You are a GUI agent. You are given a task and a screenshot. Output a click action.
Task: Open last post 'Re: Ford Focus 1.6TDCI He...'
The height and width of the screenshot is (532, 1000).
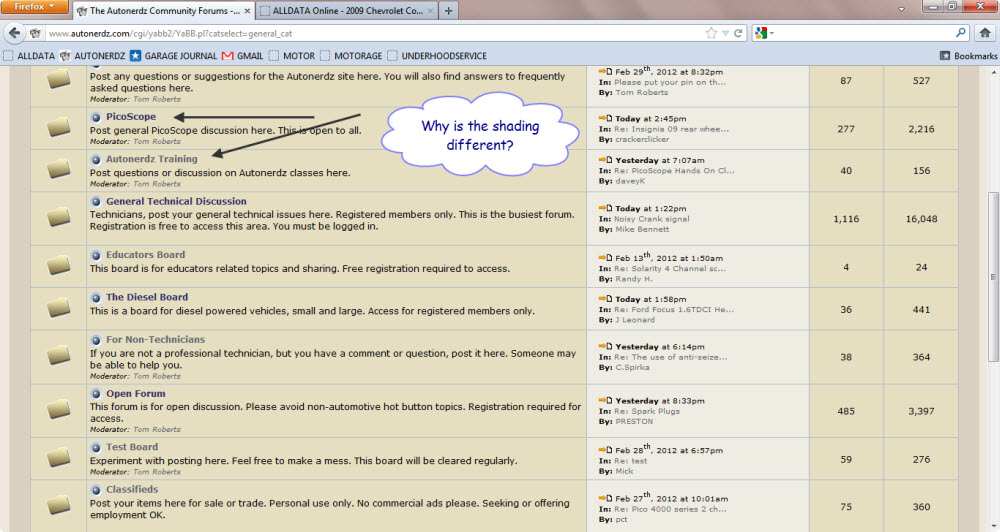[674, 309]
